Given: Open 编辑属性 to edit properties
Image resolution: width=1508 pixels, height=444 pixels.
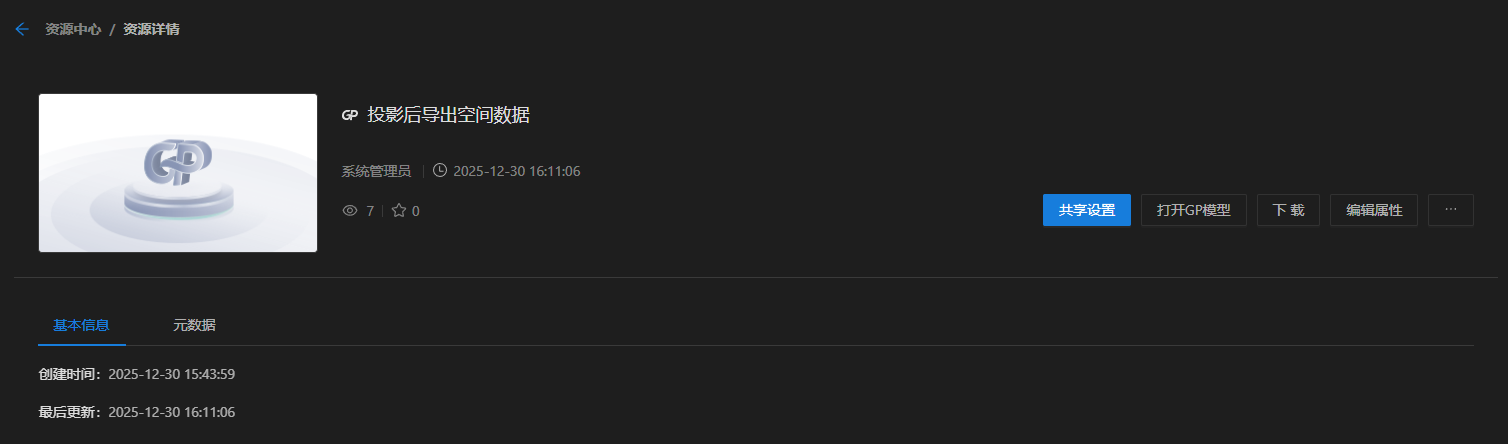Looking at the screenshot, I should (x=1373, y=210).
